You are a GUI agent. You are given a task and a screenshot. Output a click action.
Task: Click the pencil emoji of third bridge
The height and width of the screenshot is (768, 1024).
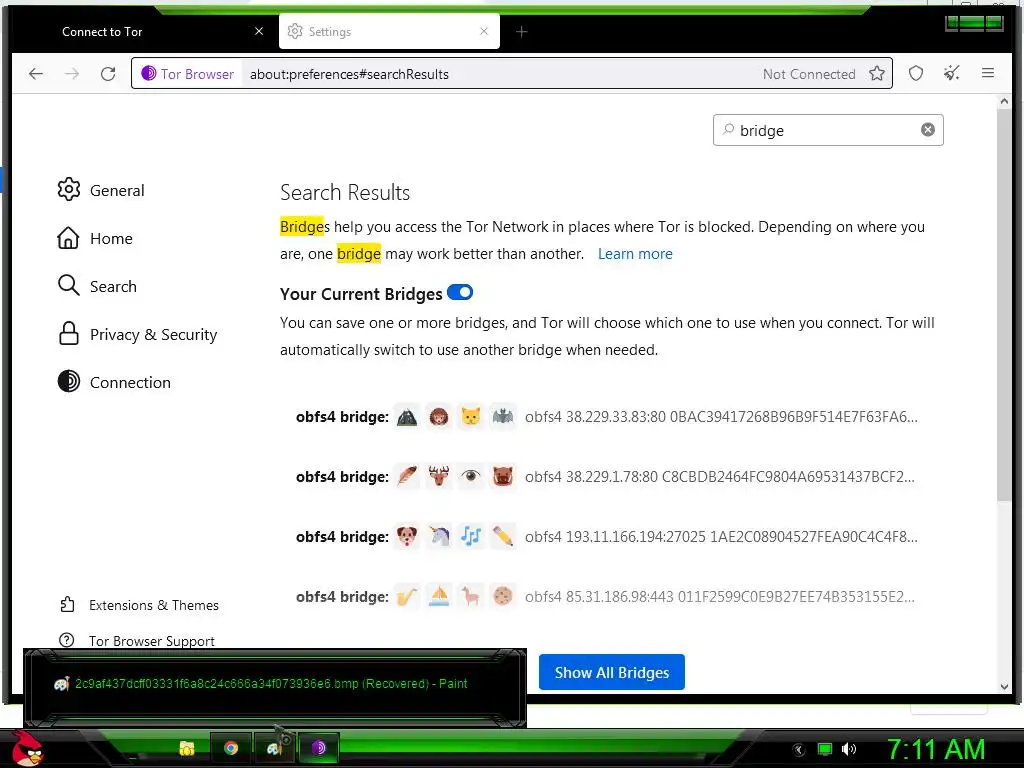click(502, 537)
